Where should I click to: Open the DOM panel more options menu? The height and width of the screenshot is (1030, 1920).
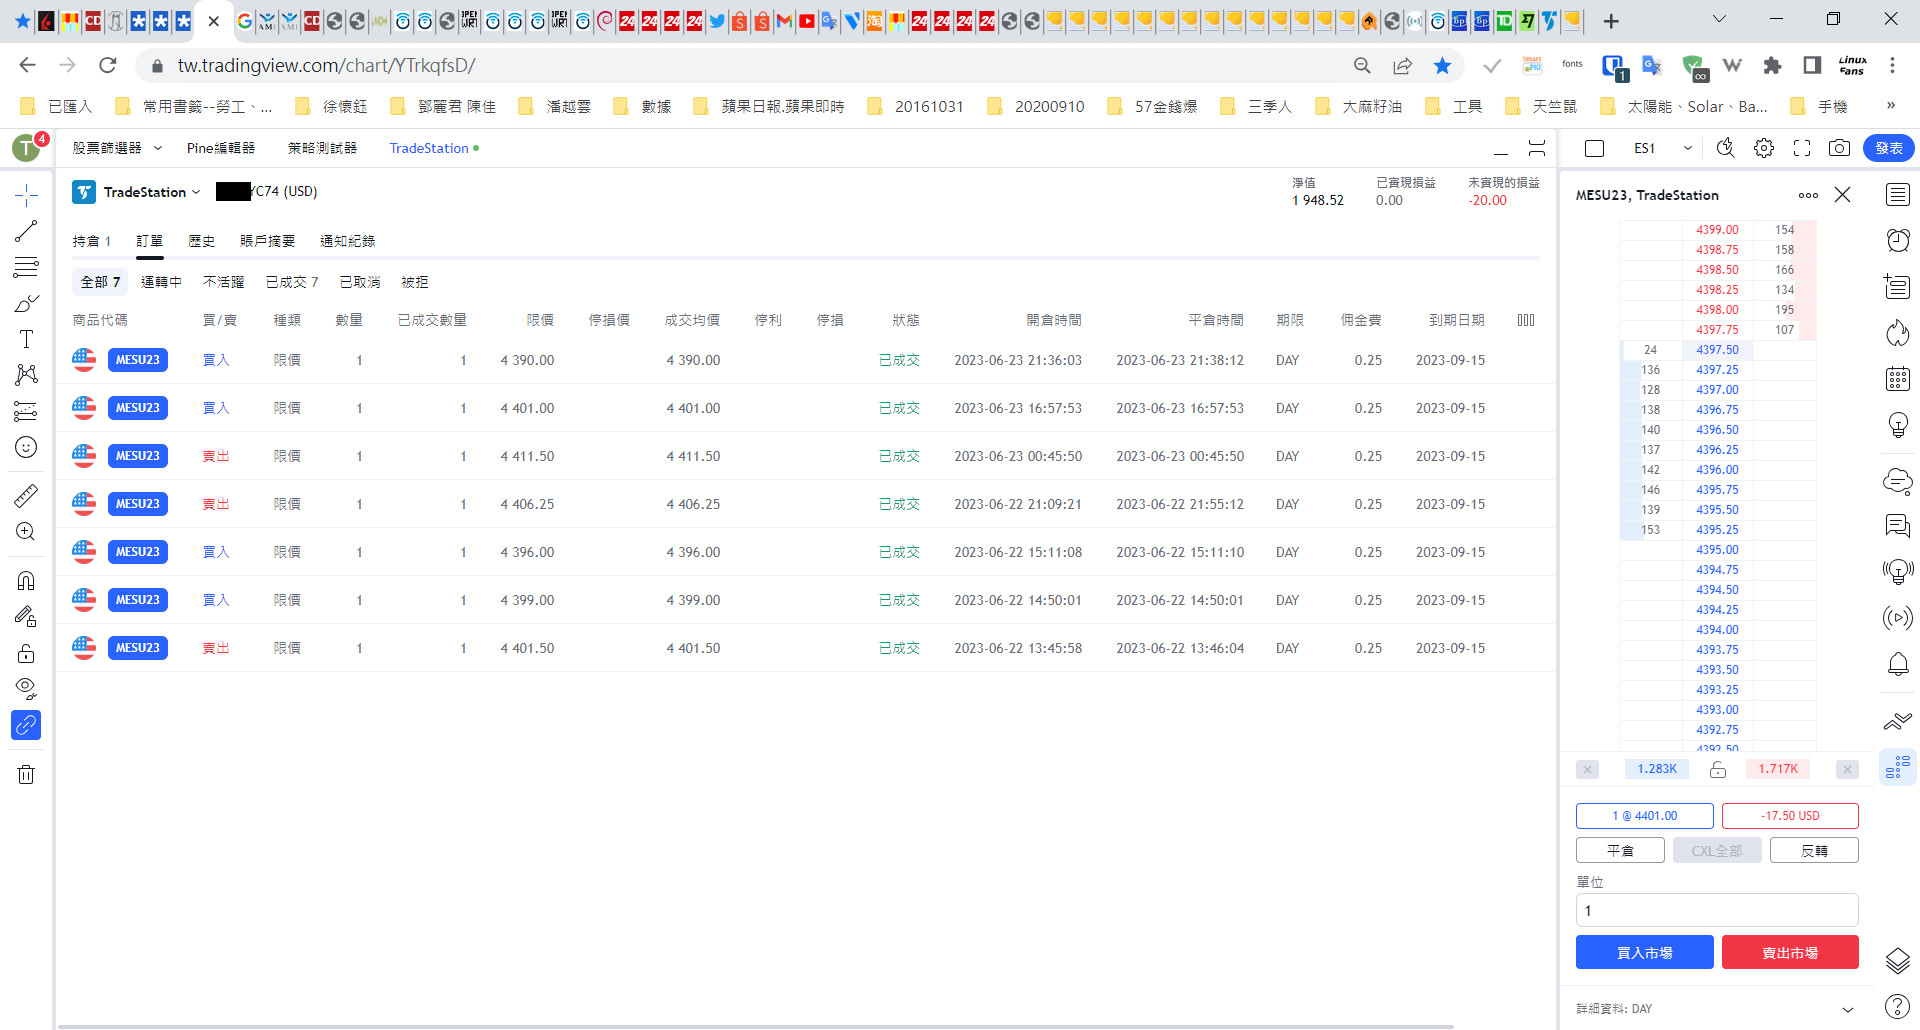click(x=1808, y=195)
